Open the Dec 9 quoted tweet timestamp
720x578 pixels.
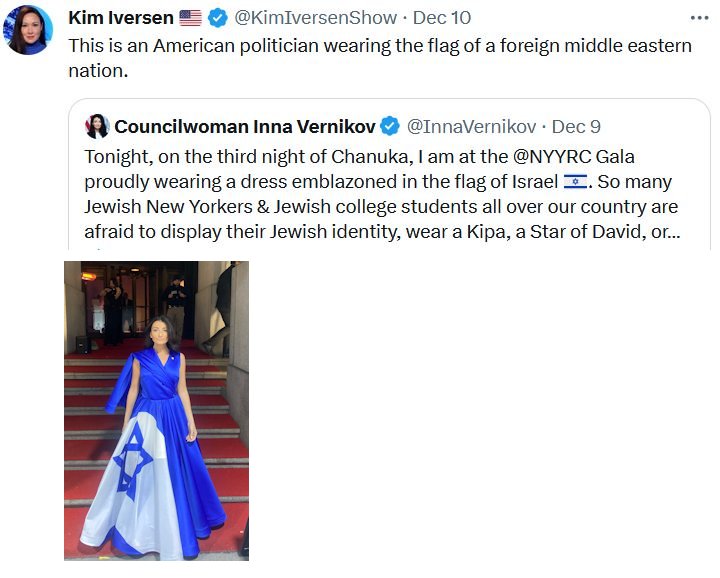click(x=576, y=126)
